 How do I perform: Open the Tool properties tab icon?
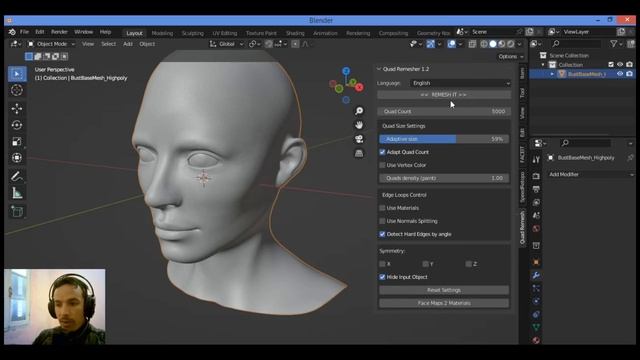coord(536,160)
